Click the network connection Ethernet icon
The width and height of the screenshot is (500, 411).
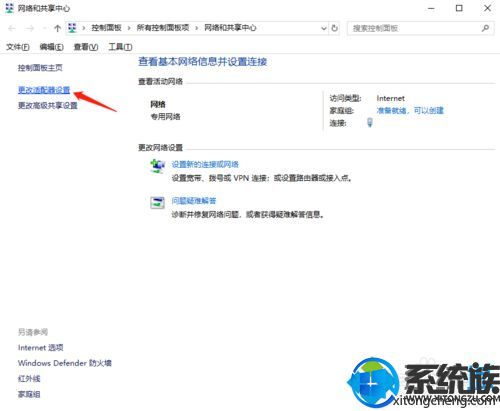coord(370,123)
